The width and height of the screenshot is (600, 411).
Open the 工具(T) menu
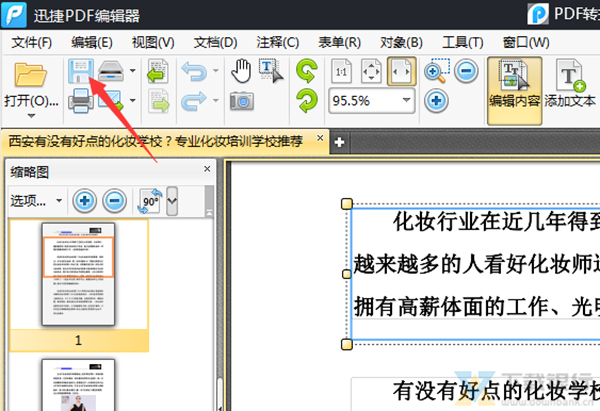pyautogui.click(x=463, y=42)
